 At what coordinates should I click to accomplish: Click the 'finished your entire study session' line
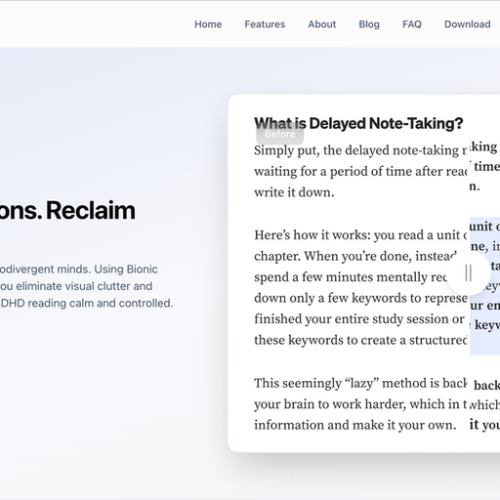pyautogui.click(x=359, y=319)
